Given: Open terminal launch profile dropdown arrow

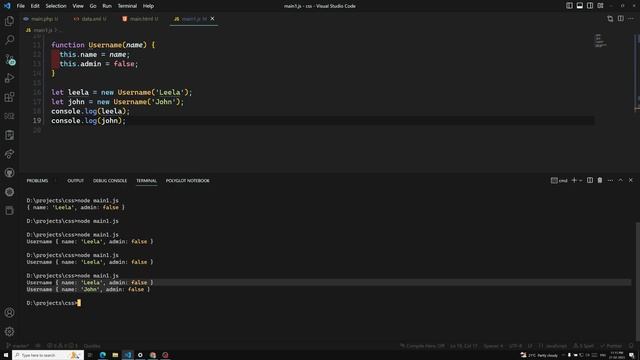Looking at the screenshot, I should 580,180.
